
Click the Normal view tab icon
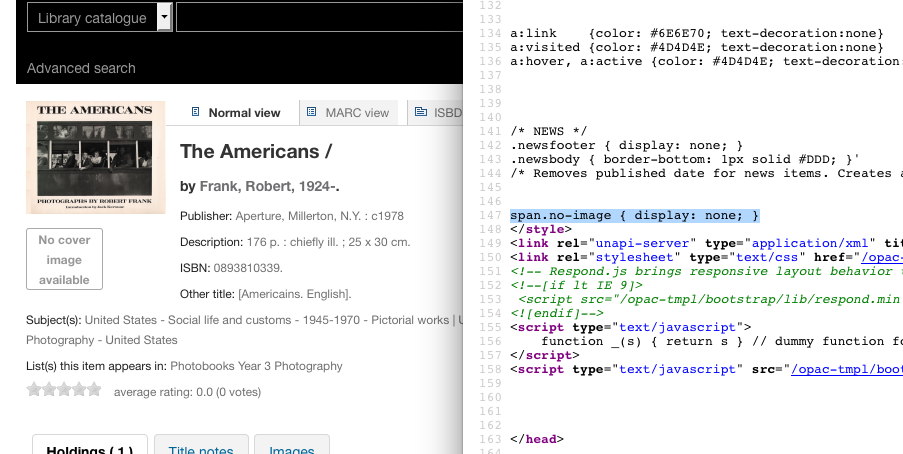pyautogui.click(x=195, y=113)
